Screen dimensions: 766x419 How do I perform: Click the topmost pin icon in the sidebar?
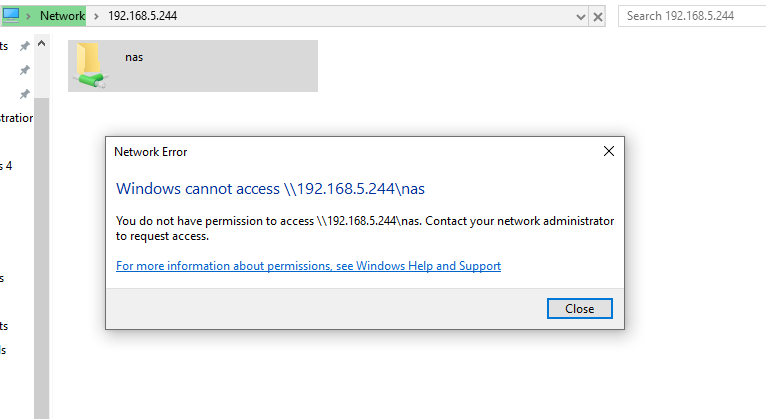(24, 46)
